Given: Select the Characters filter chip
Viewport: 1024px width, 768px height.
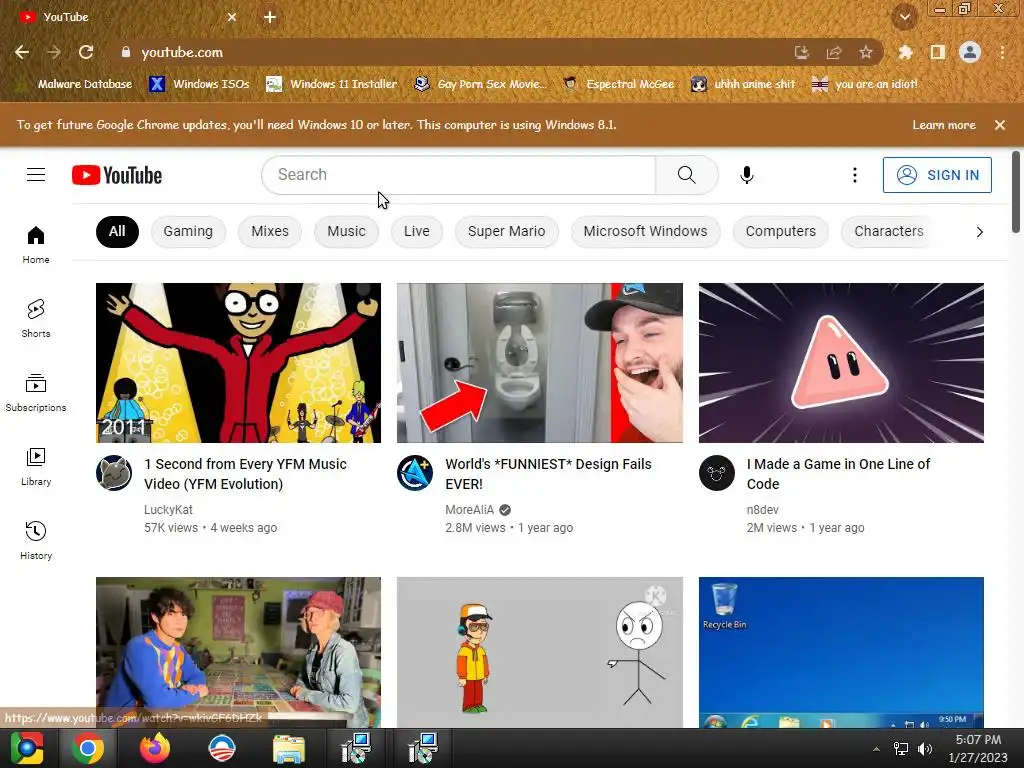Looking at the screenshot, I should [889, 231].
